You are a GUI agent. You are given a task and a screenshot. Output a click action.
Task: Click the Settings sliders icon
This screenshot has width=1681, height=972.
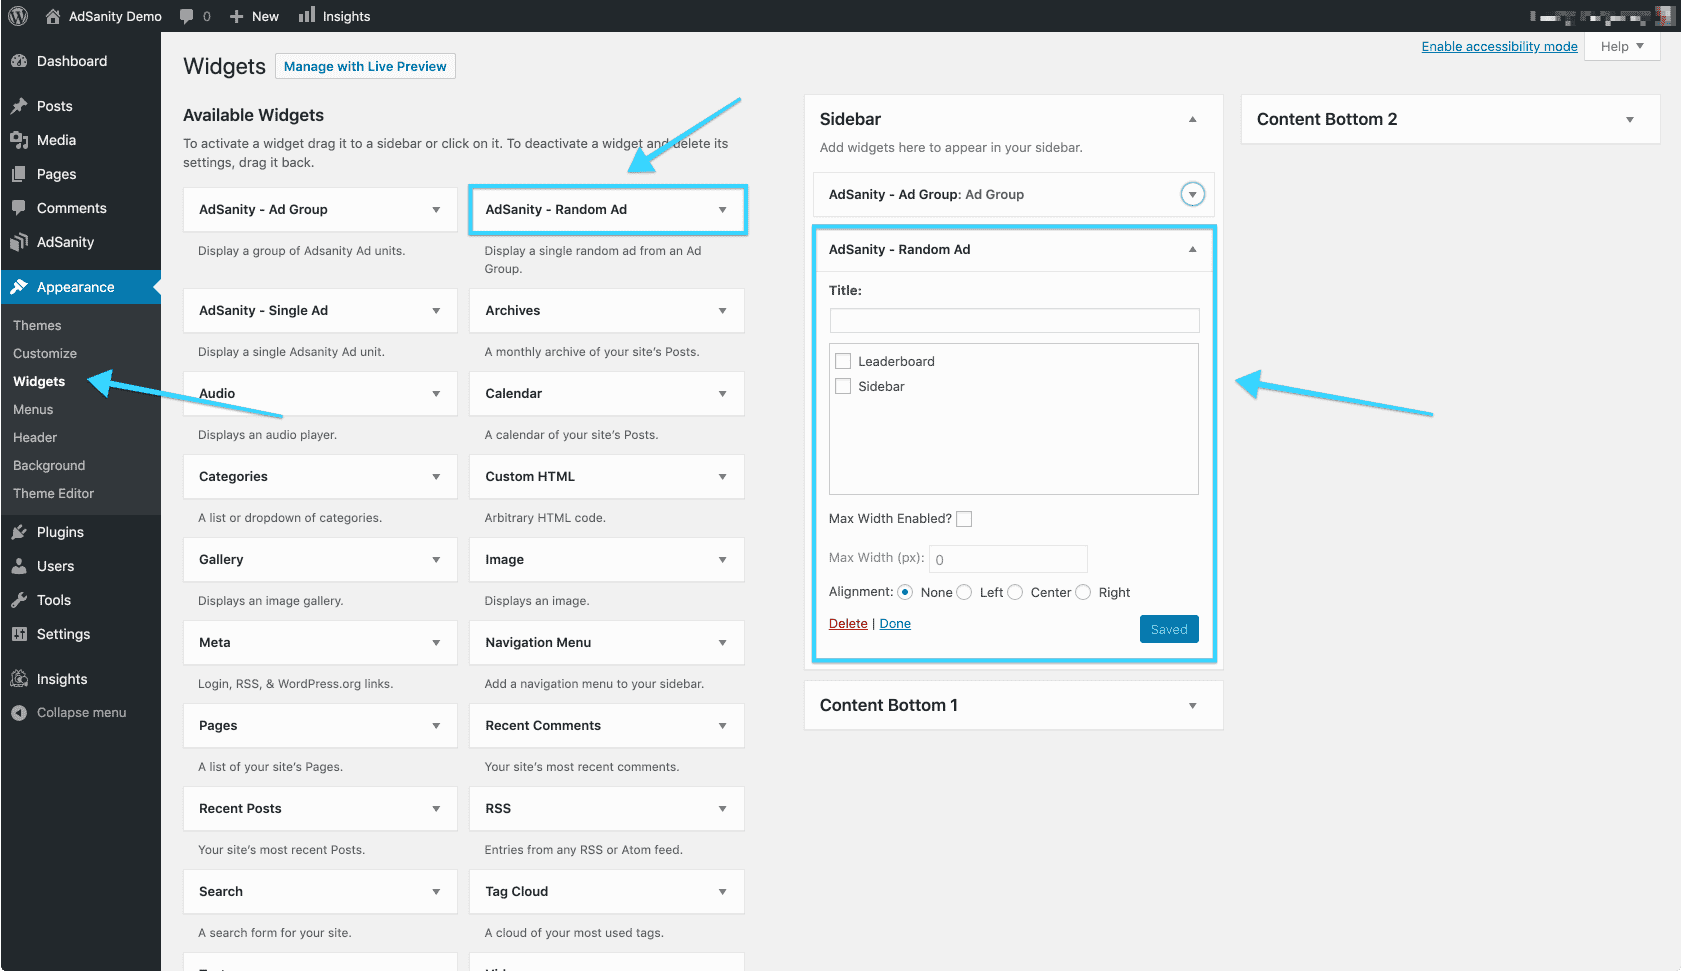click(19, 634)
